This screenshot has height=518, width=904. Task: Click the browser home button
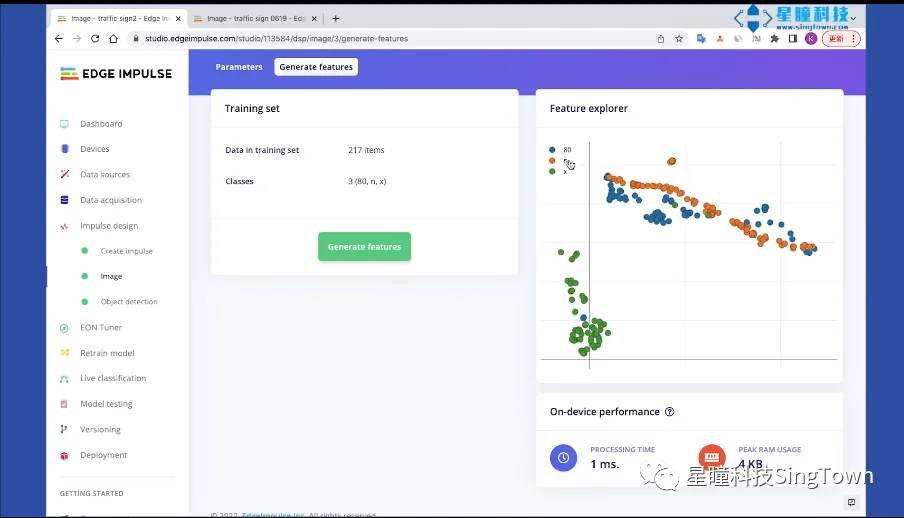pos(114,39)
